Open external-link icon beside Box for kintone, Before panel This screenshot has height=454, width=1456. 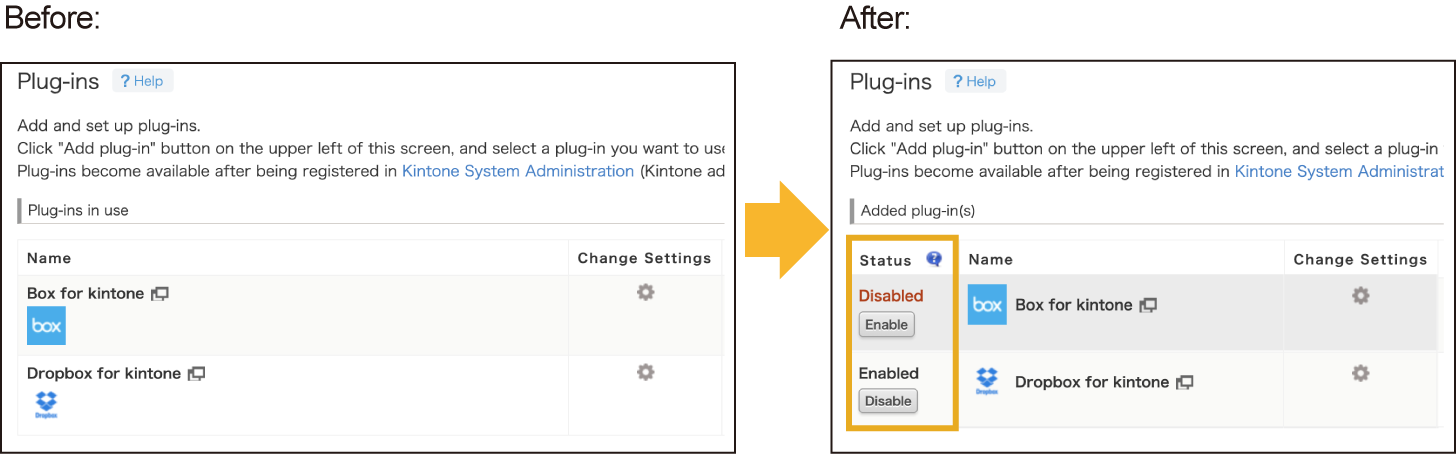pyautogui.click(x=160, y=294)
